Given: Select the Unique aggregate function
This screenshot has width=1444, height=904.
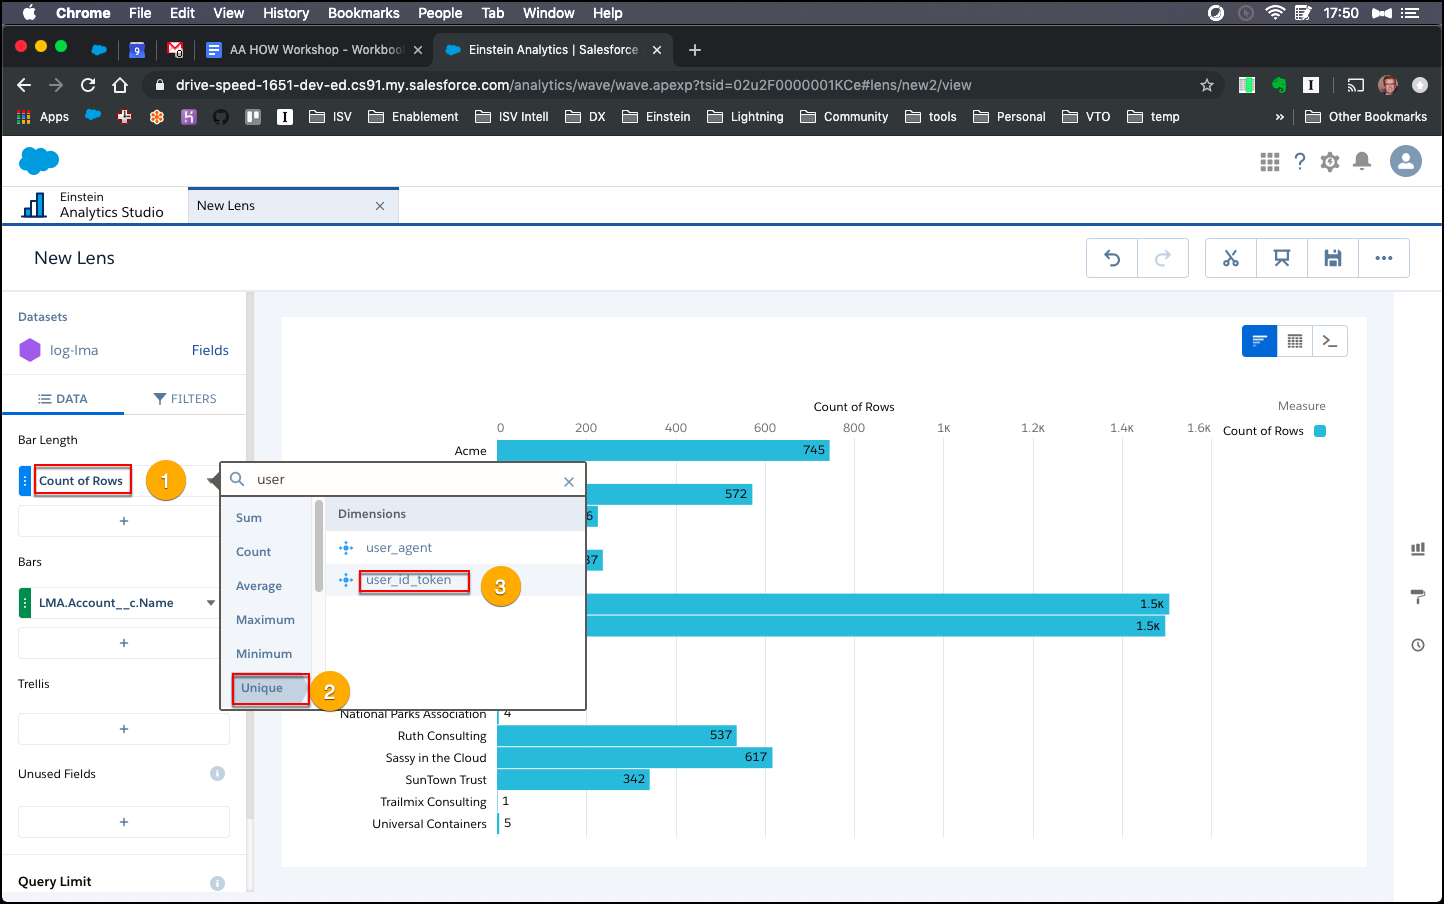Looking at the screenshot, I should (x=268, y=688).
